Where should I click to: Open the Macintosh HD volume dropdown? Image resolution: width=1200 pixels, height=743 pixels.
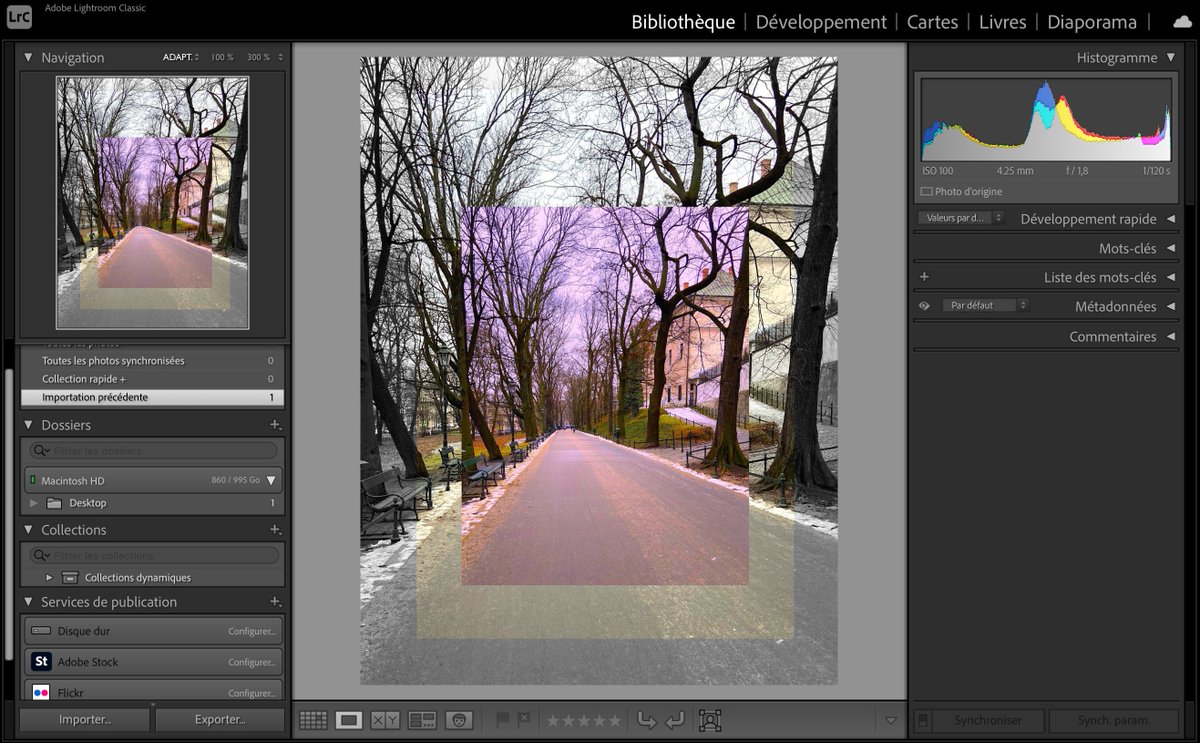pos(270,481)
